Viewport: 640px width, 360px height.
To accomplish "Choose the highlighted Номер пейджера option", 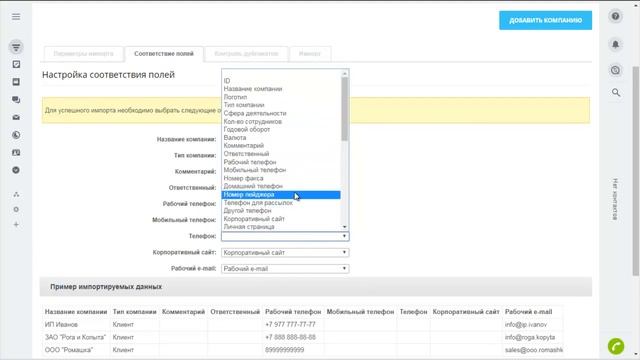I will click(281, 195).
